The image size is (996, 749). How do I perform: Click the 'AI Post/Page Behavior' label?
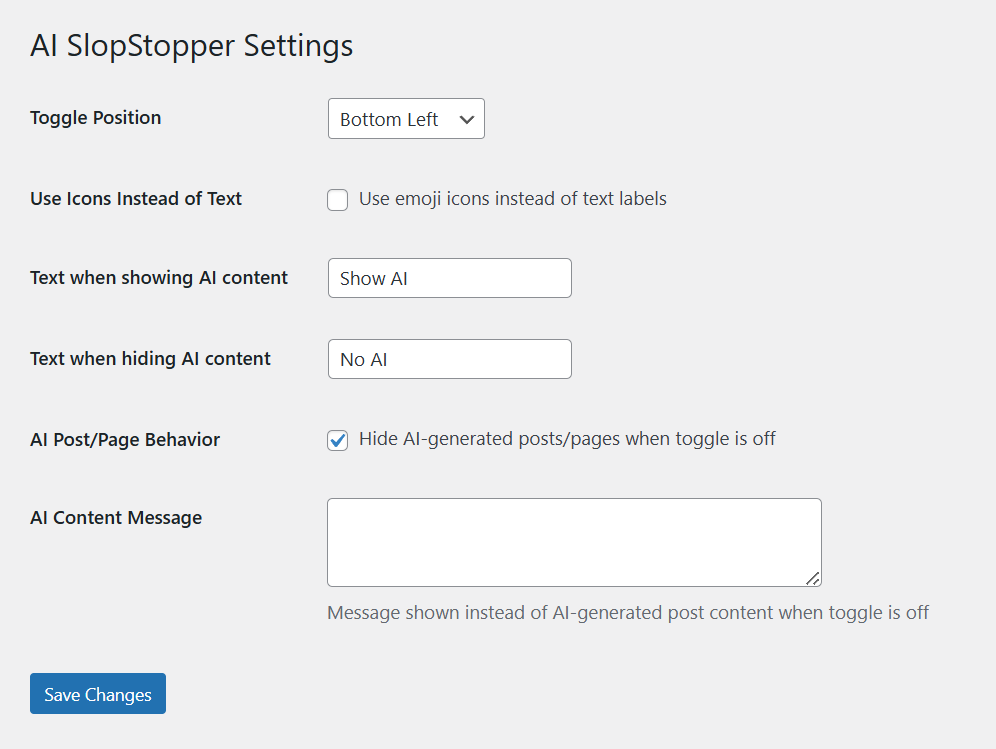click(125, 440)
